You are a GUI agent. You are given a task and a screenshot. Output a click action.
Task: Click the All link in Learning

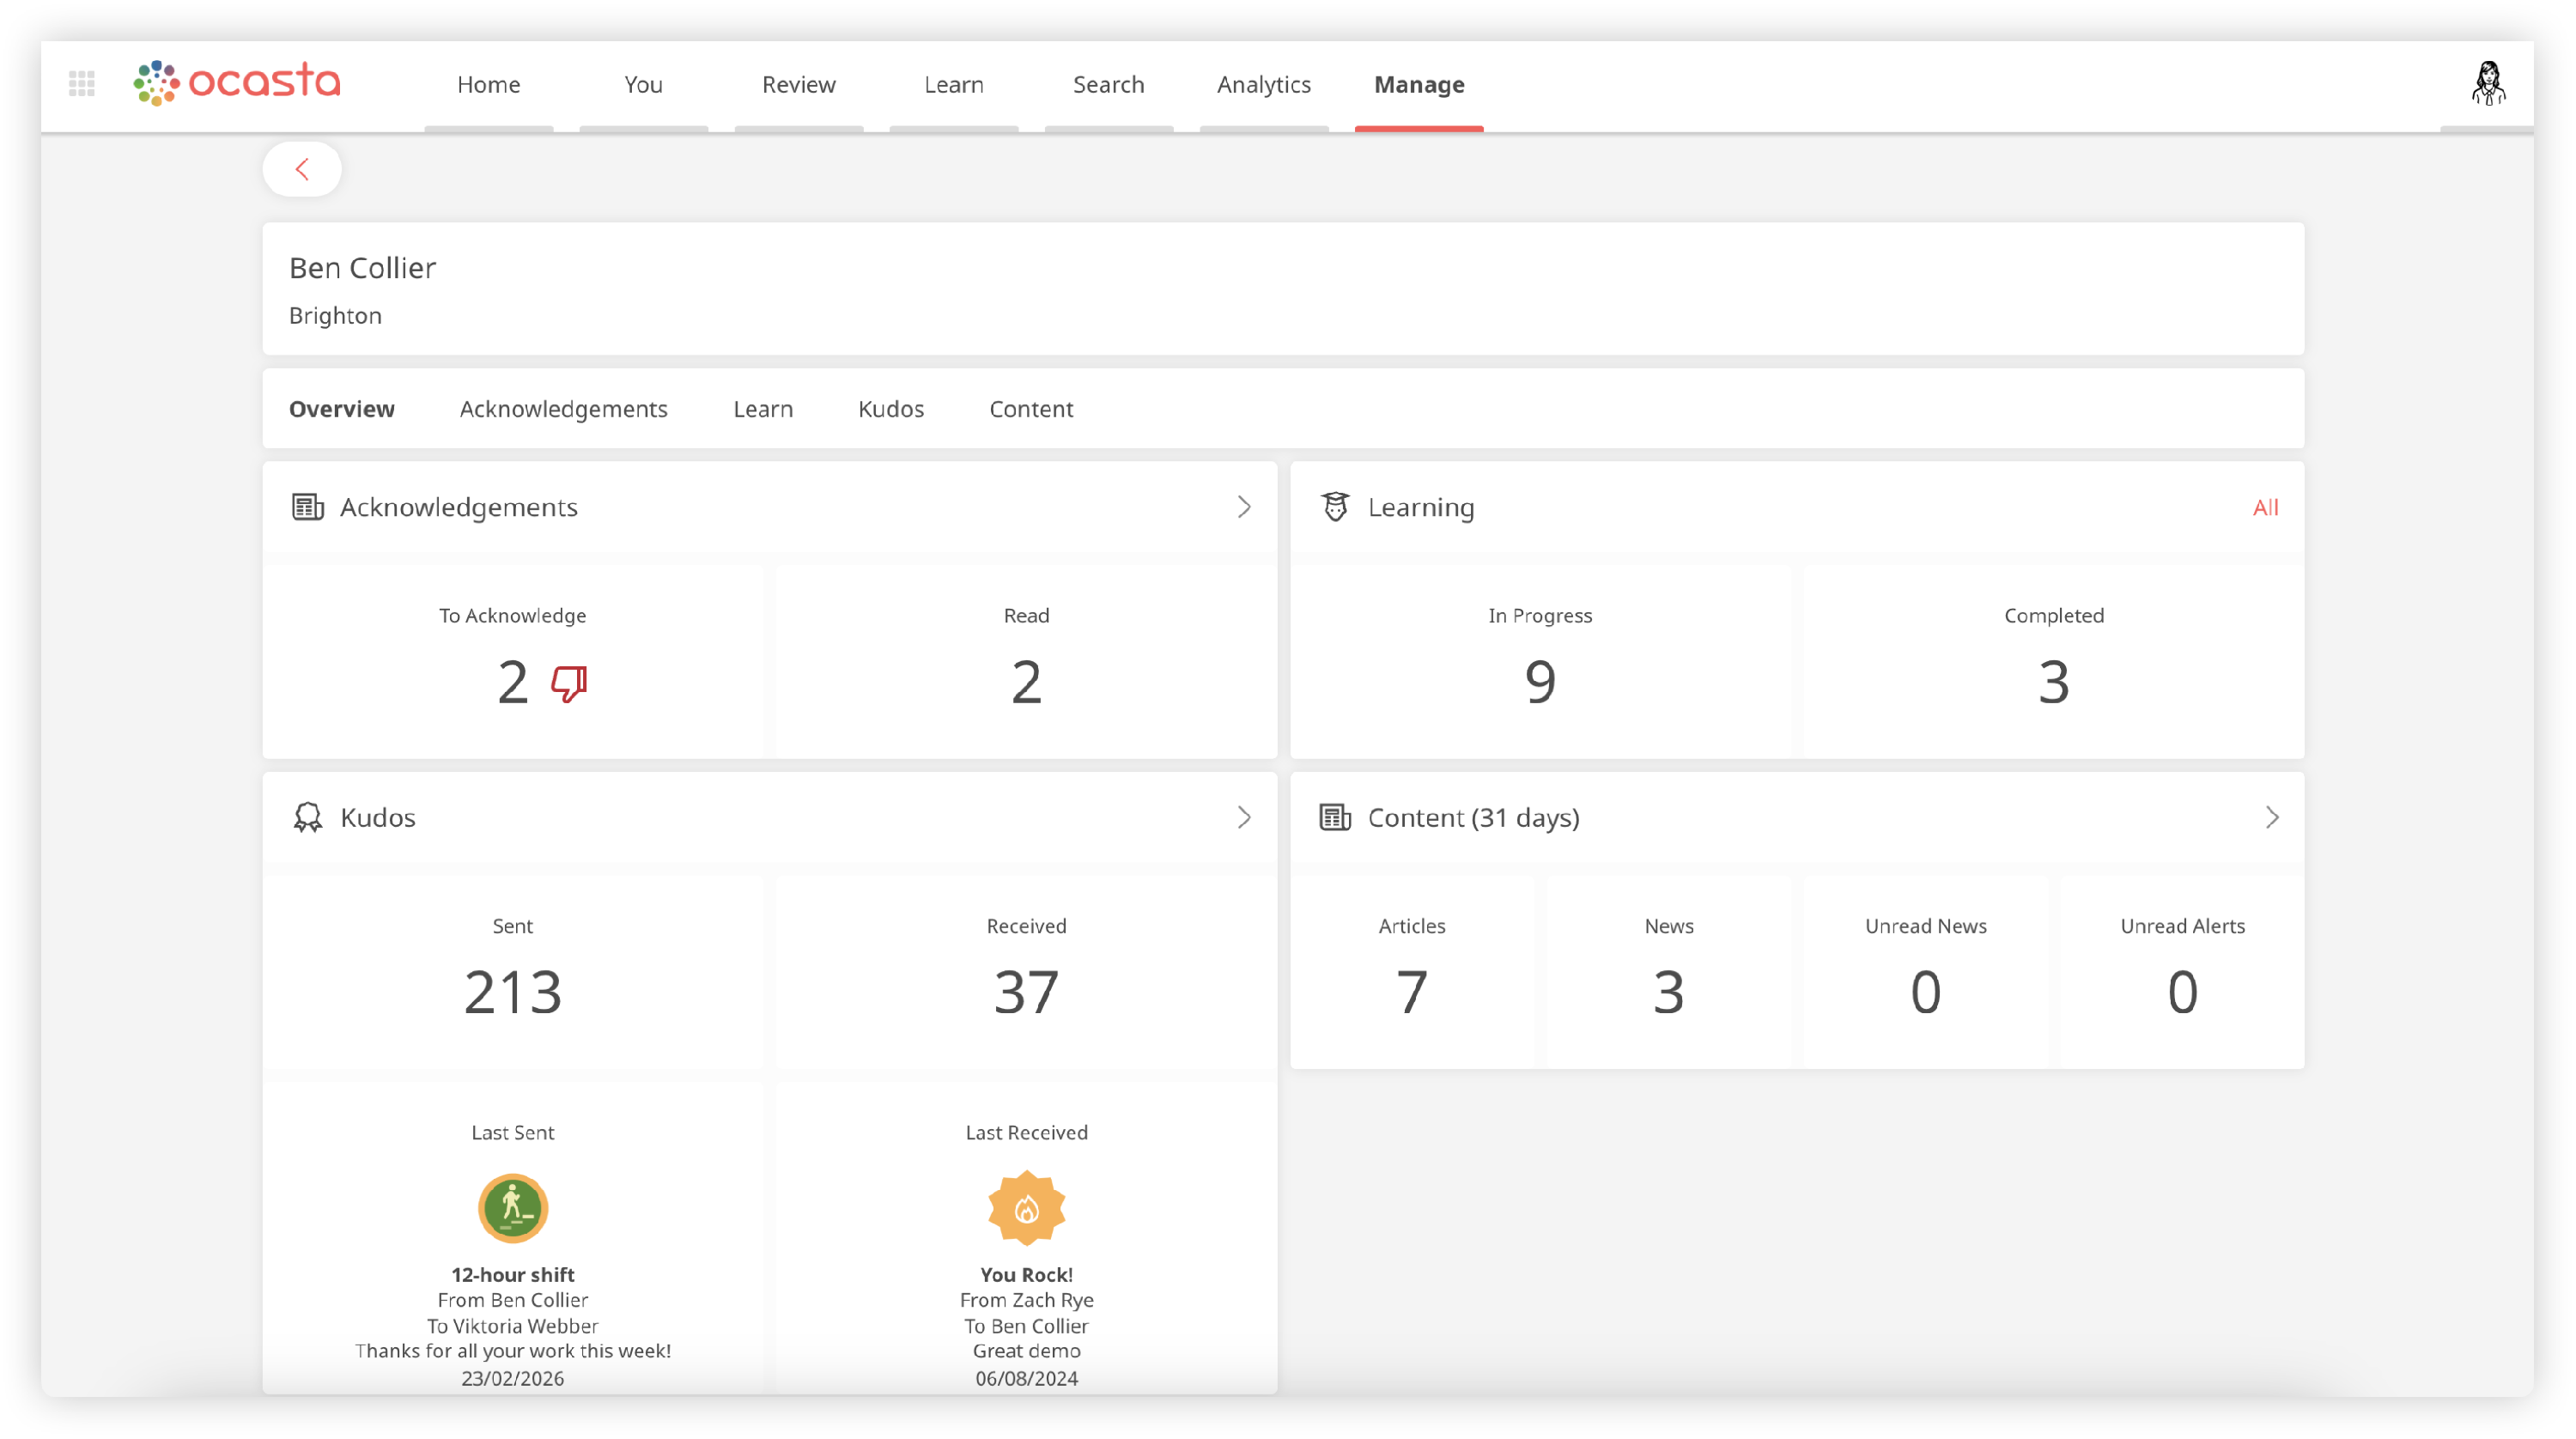2265,508
